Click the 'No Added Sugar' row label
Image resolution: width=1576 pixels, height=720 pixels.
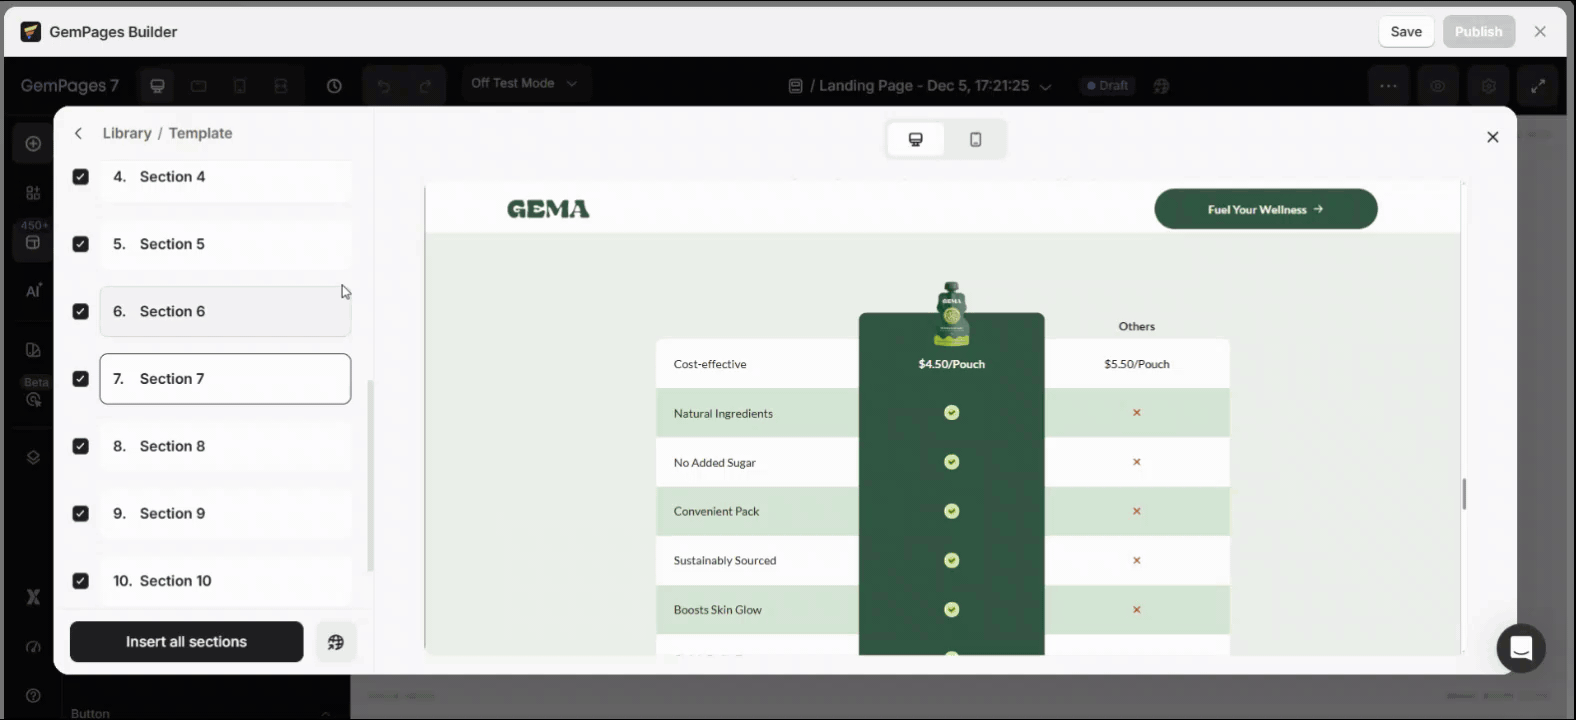click(x=715, y=463)
